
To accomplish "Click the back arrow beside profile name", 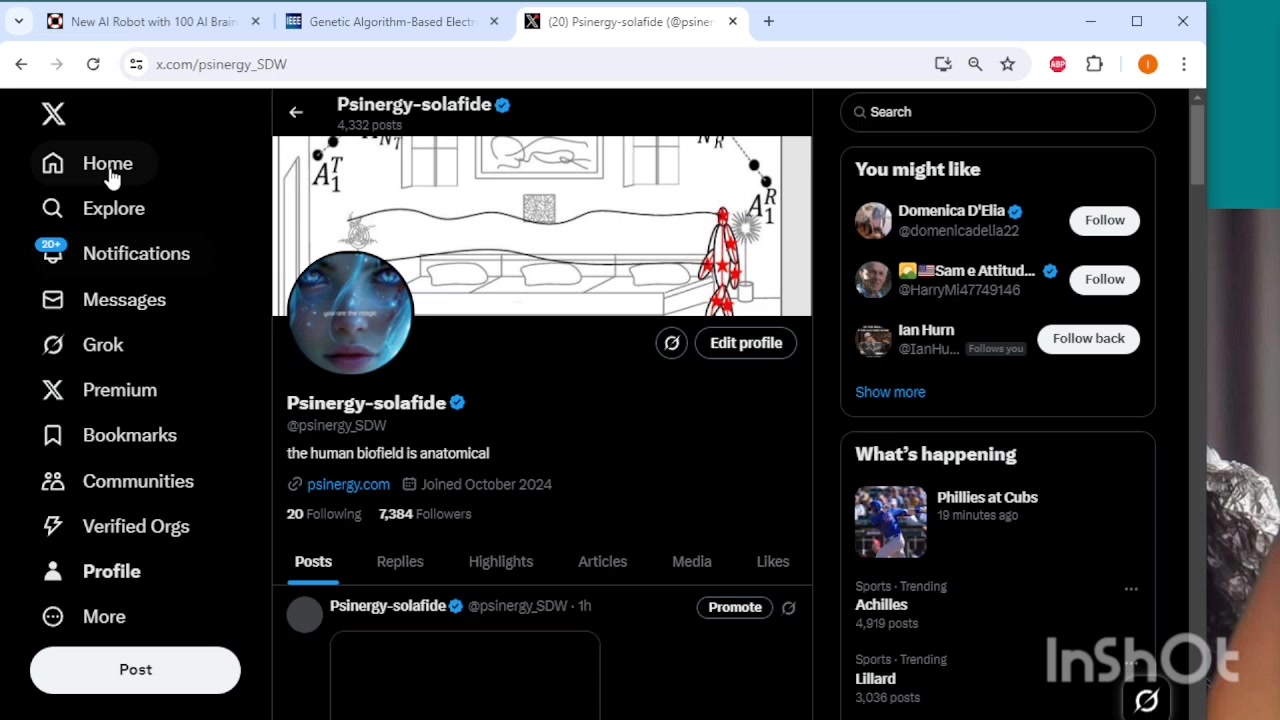I will [x=296, y=113].
